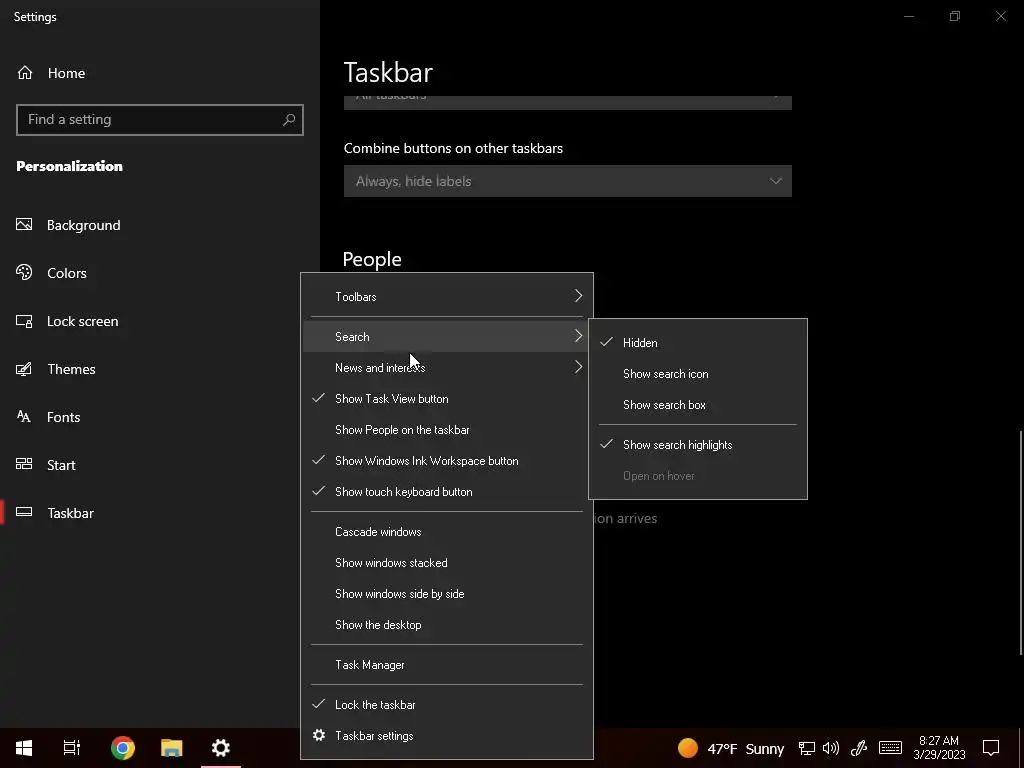Open Start menu Windows logo

pos(24,748)
